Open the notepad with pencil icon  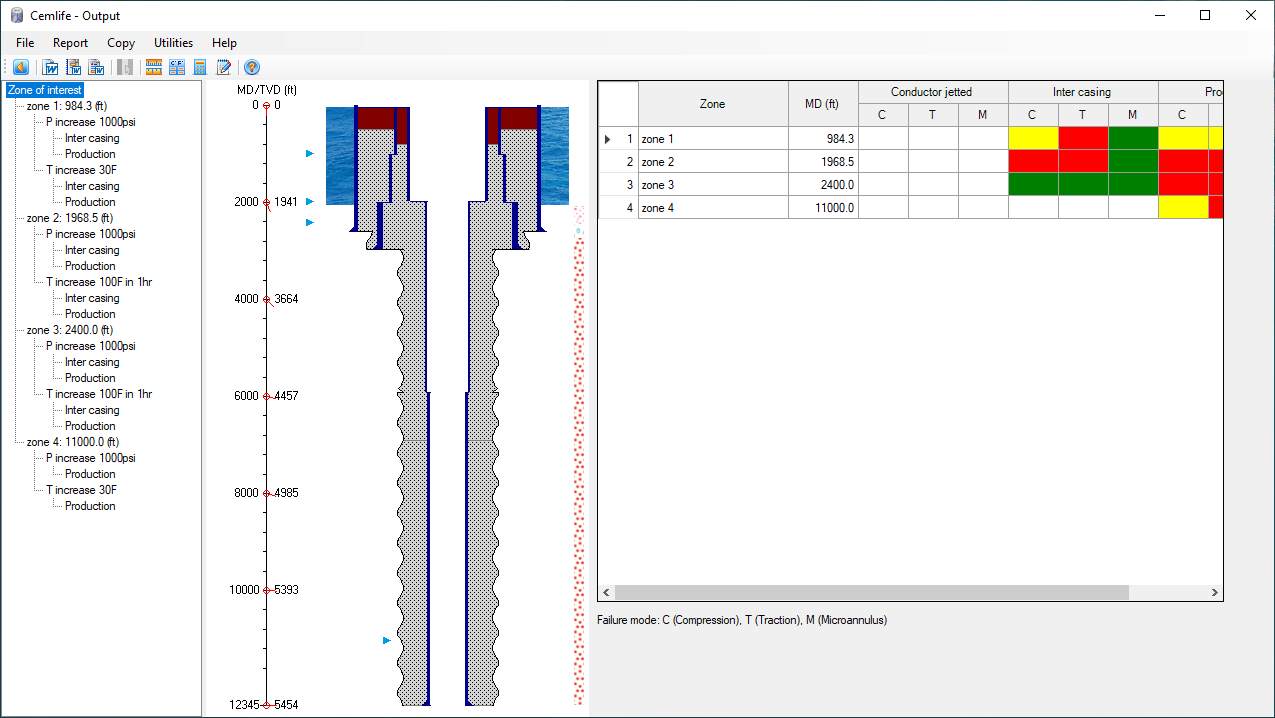pos(224,68)
